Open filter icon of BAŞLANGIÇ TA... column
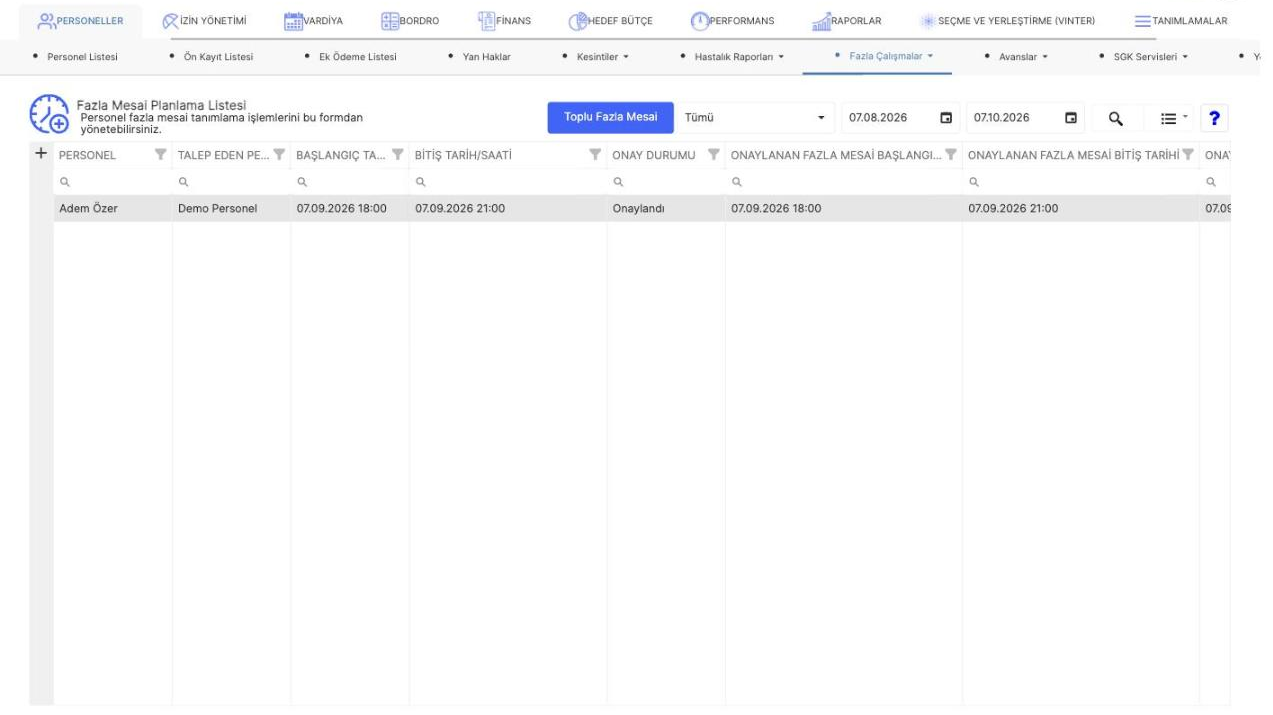1273x715 pixels. click(397, 154)
